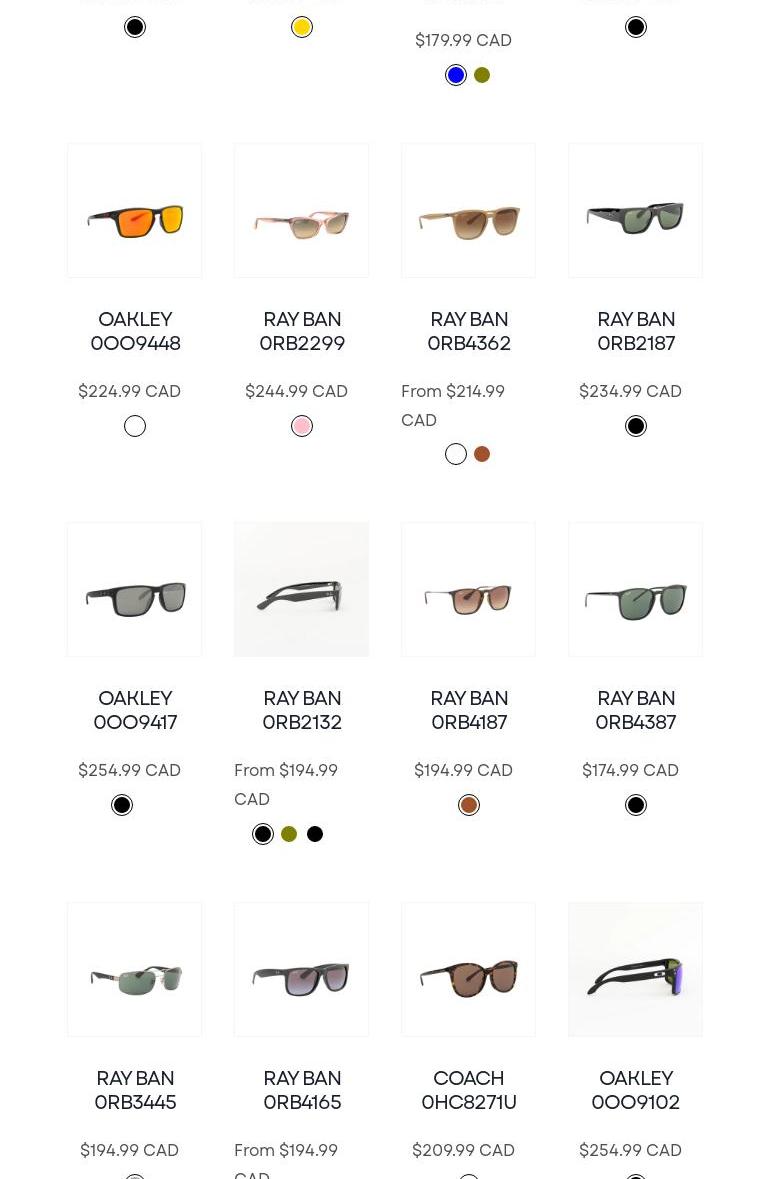The width and height of the screenshot is (770, 1179).
Task: Open the Oakley 0OO9102 side-view product image
Action: click(635, 969)
